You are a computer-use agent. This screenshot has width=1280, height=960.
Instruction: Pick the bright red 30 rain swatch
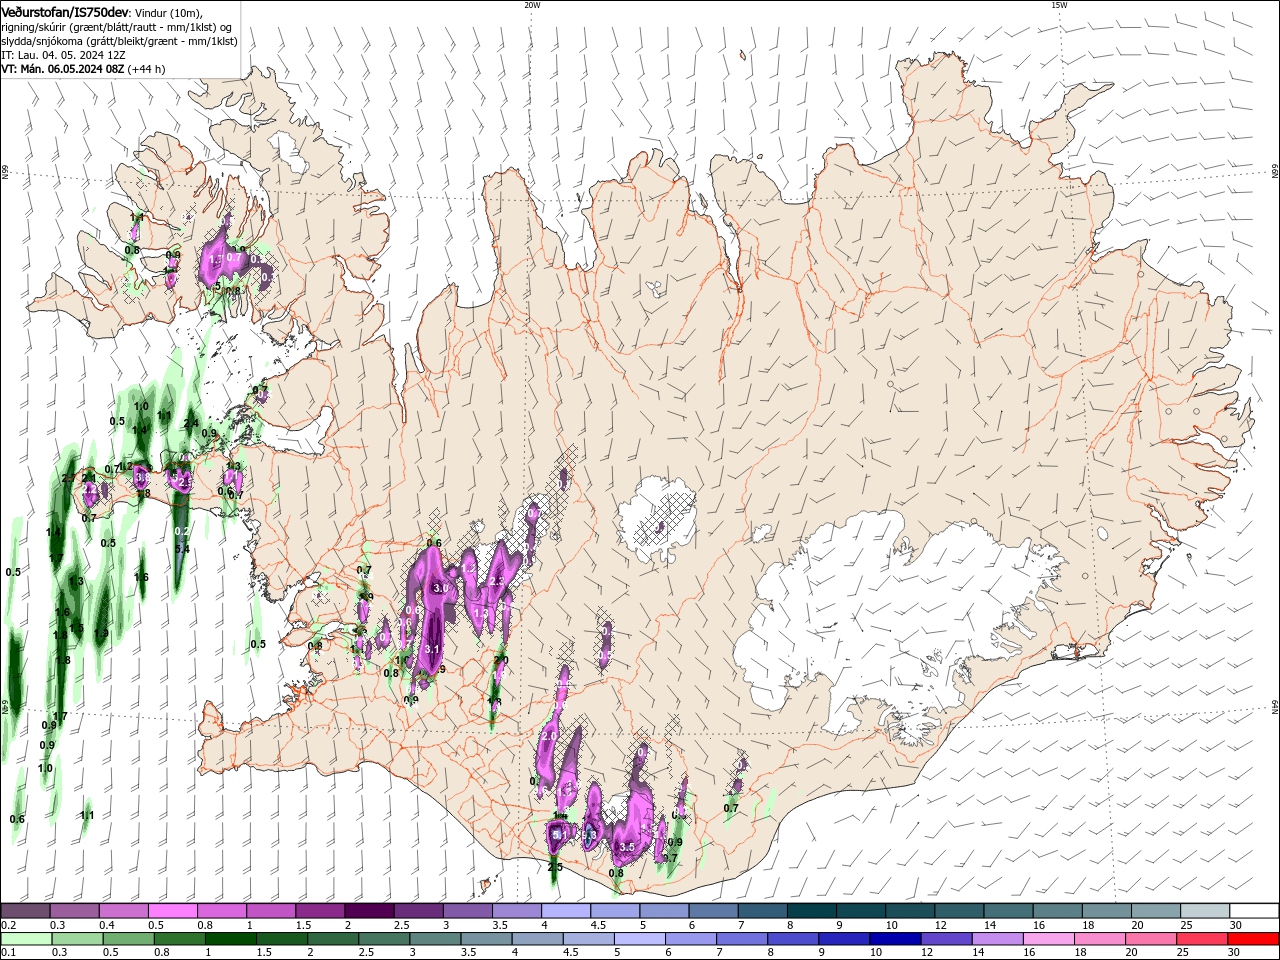(x=1254, y=939)
